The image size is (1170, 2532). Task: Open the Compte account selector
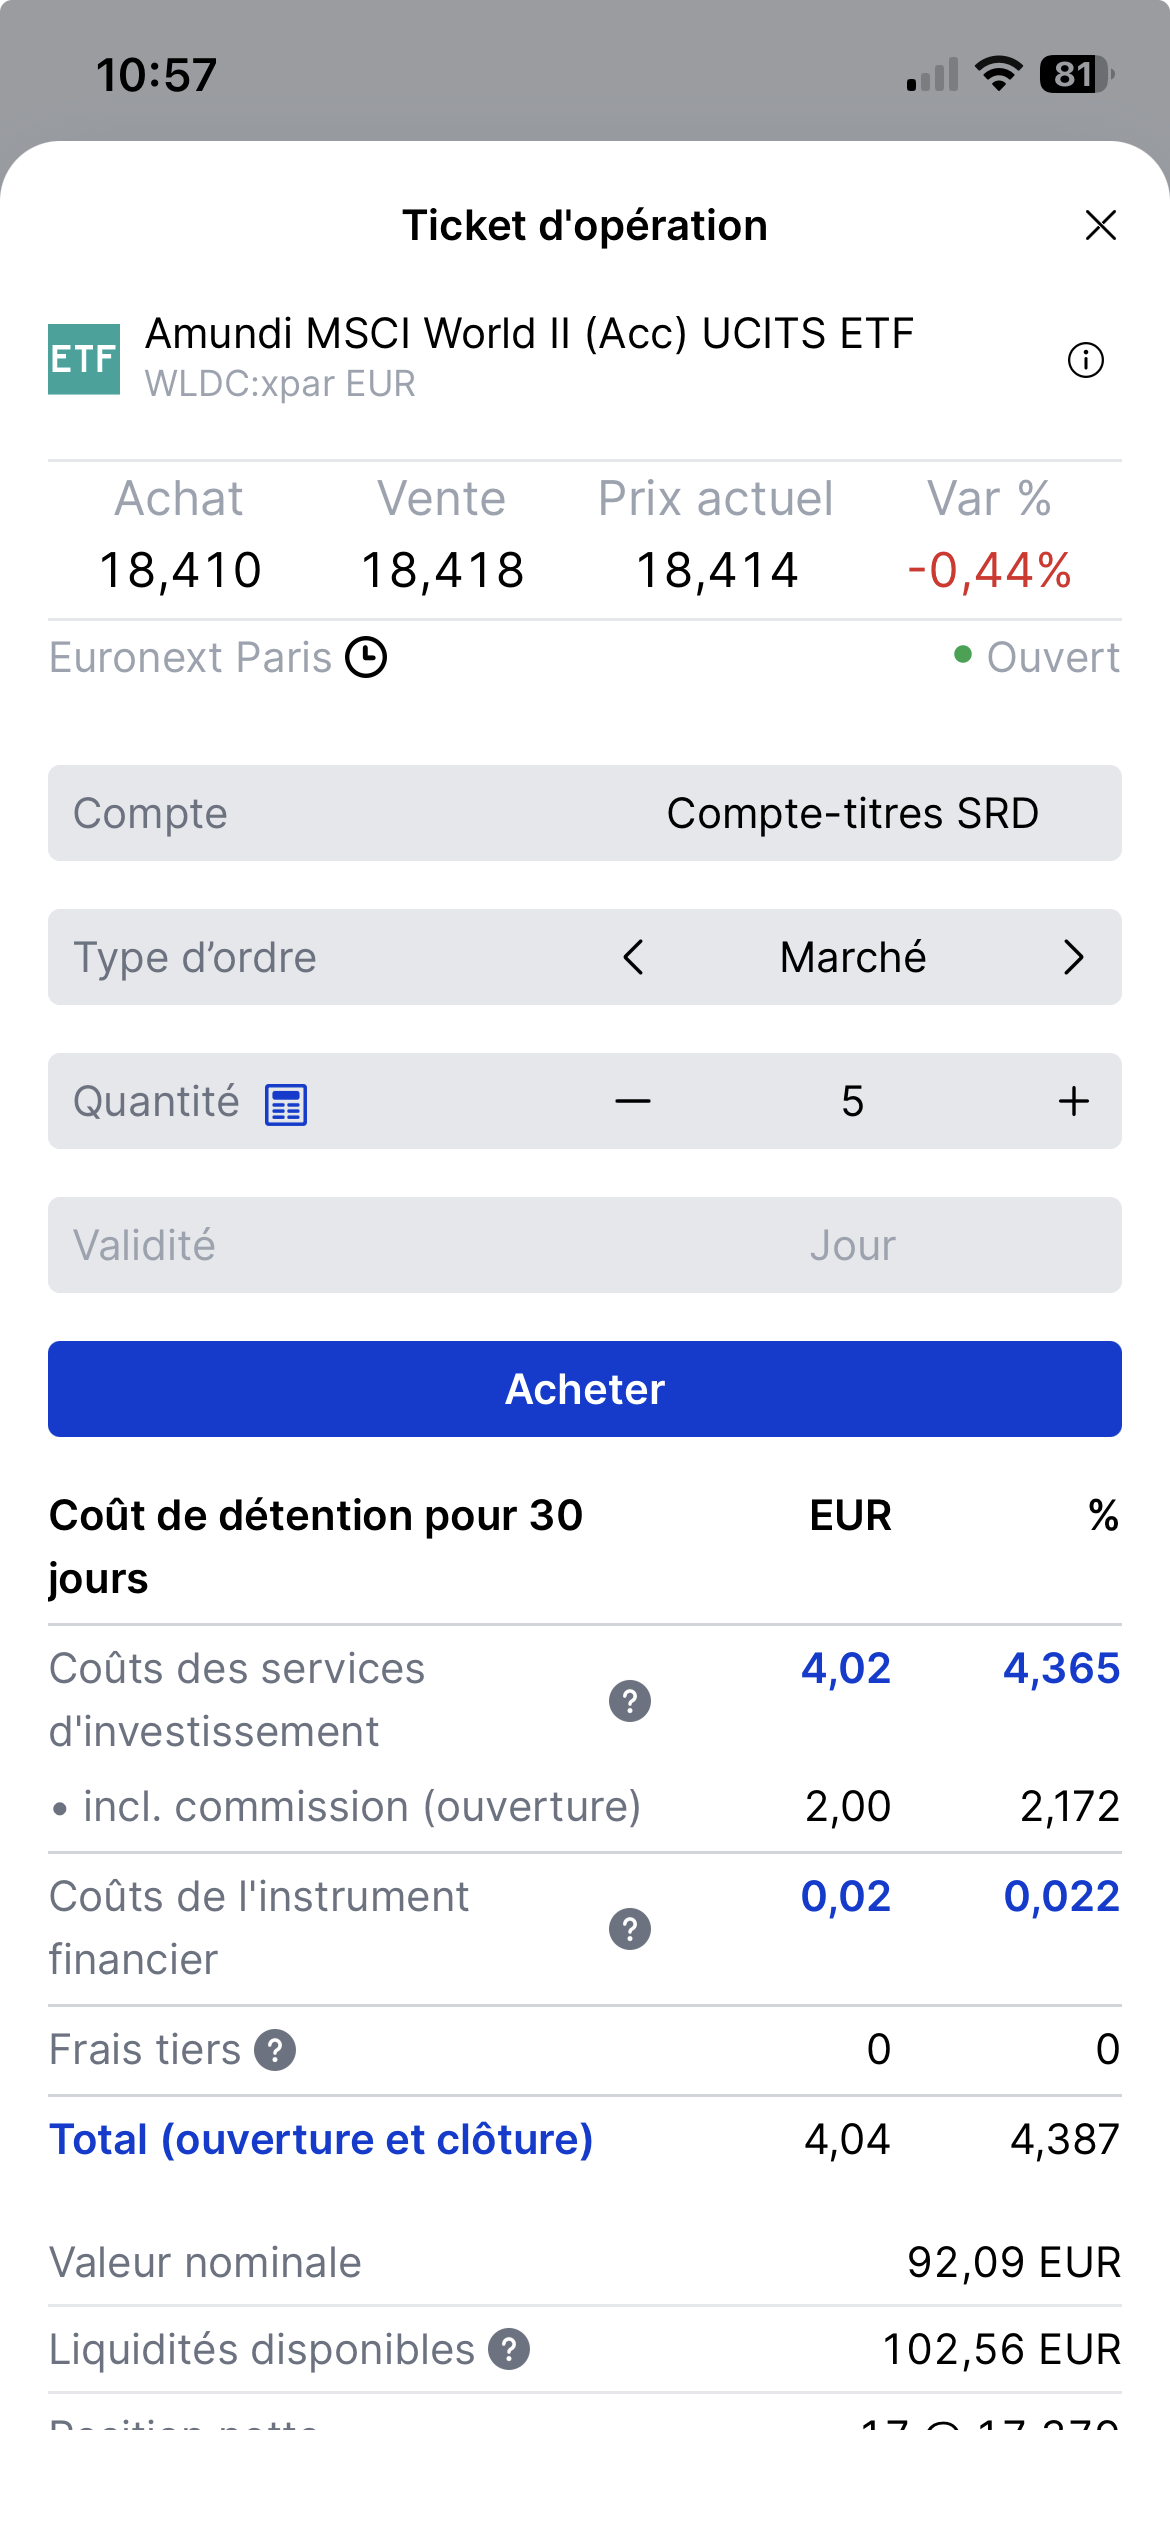585,813
